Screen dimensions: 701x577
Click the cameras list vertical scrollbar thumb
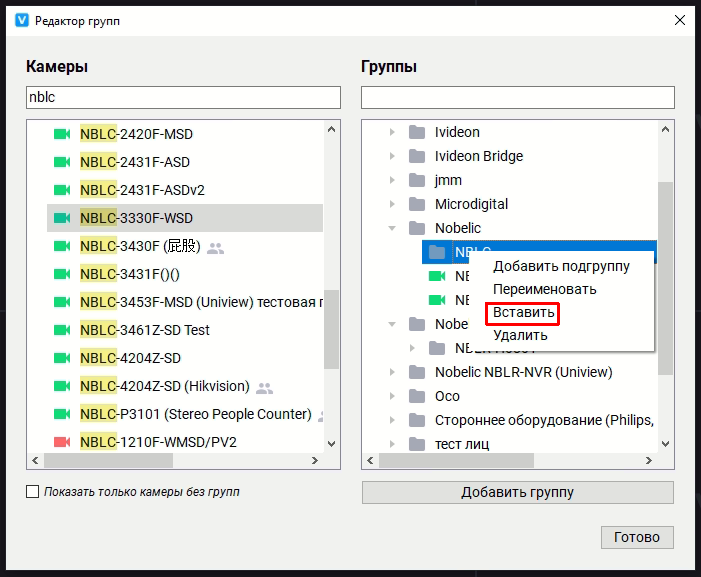[331, 329]
